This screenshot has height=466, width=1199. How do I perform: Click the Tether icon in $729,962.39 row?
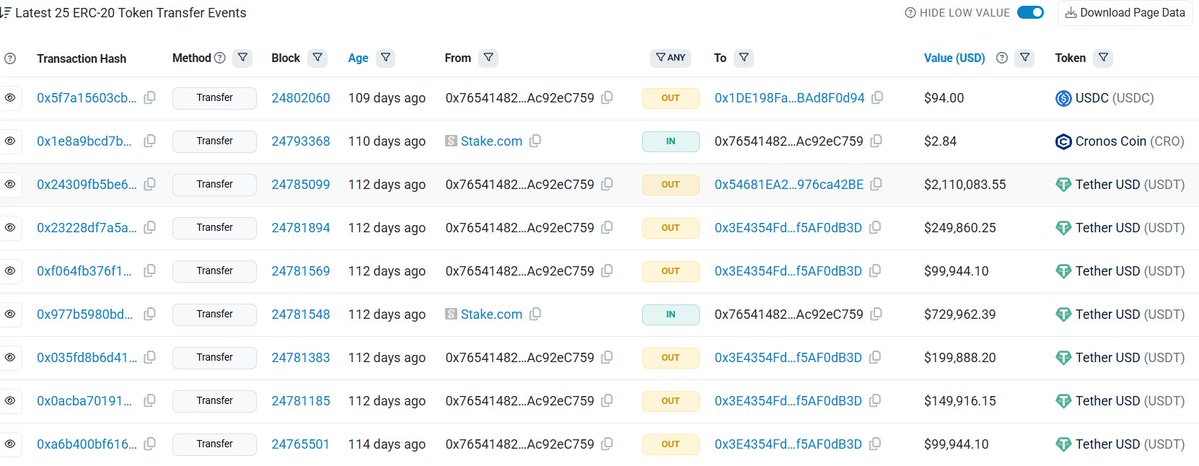(1064, 314)
